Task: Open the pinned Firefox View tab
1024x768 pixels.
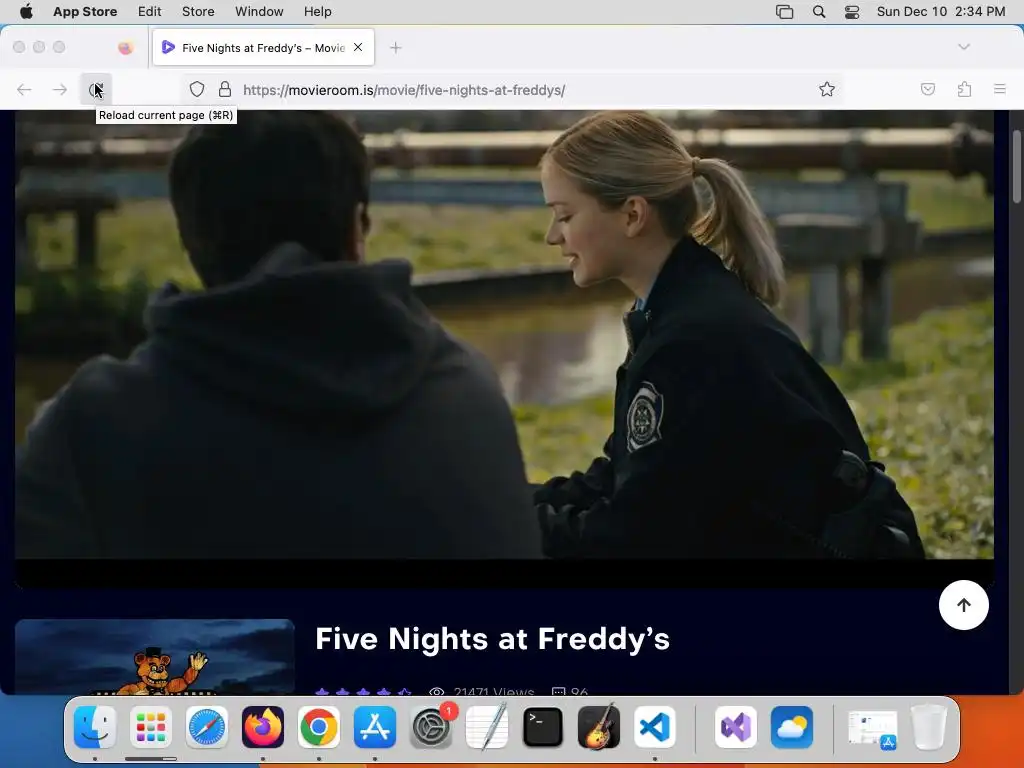Action: (x=125, y=47)
